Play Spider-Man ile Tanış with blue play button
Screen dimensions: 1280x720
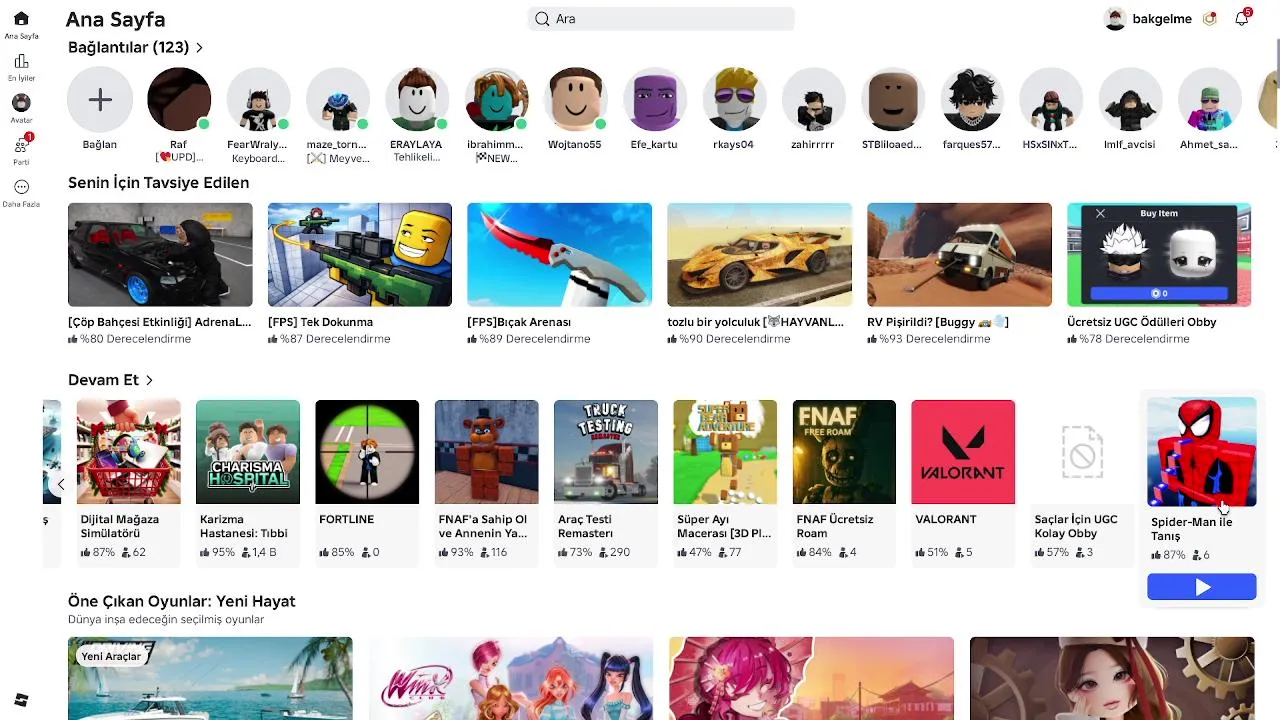tap(1201, 587)
